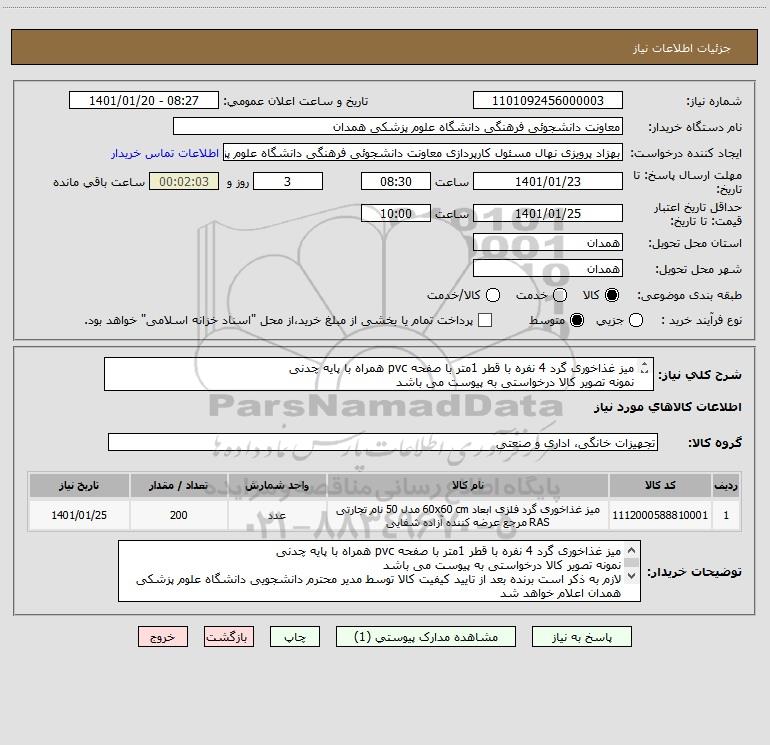Click the جزئیات اطلاعات نیاز header title
Viewport: 770px width, 745px height.
click(x=681, y=48)
